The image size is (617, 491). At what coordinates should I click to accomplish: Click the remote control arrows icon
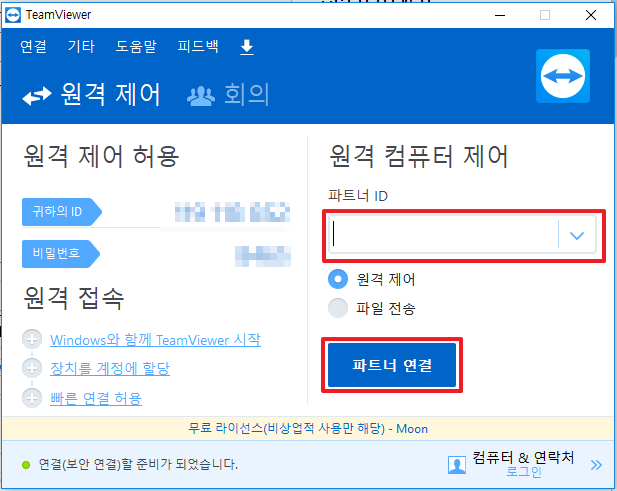pos(37,96)
